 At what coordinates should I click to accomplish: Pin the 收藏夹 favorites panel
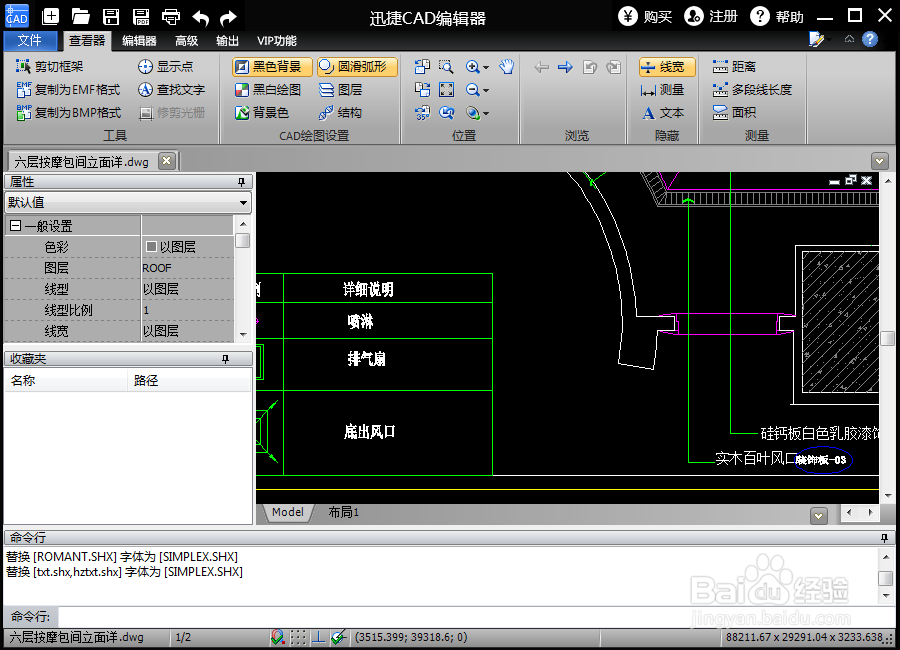pos(226,359)
